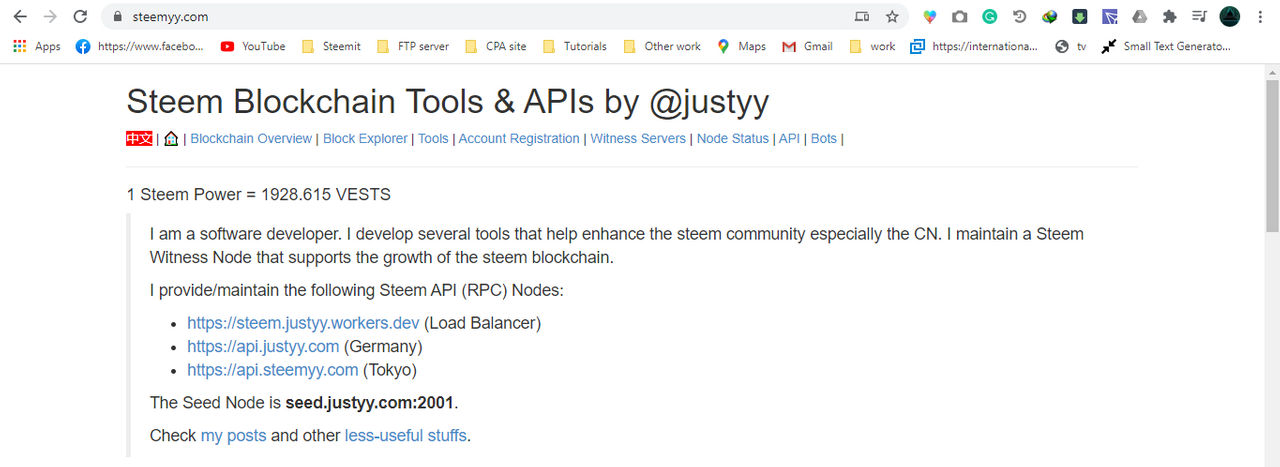1280x467 pixels.
Task: Open the api.justyy.com link
Action: click(263, 347)
